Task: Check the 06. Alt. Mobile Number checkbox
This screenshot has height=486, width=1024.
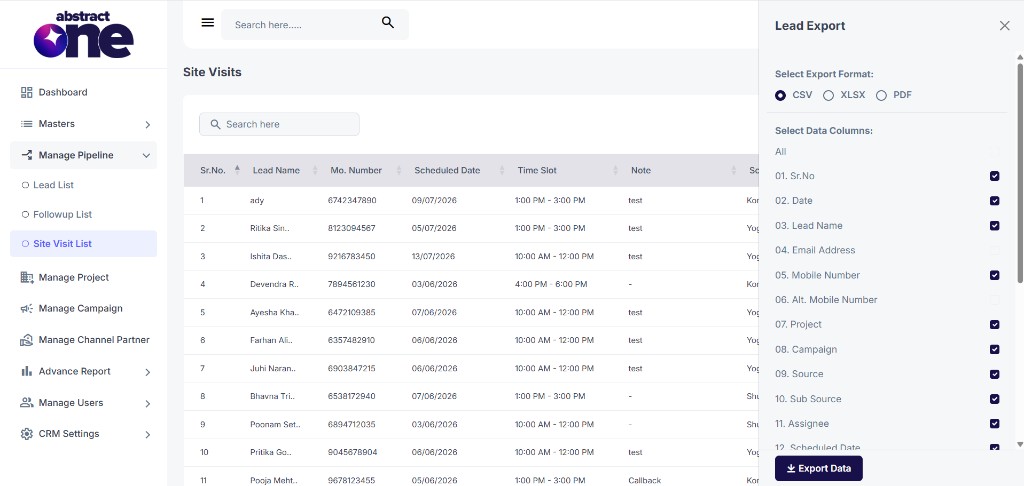Action: (x=995, y=300)
